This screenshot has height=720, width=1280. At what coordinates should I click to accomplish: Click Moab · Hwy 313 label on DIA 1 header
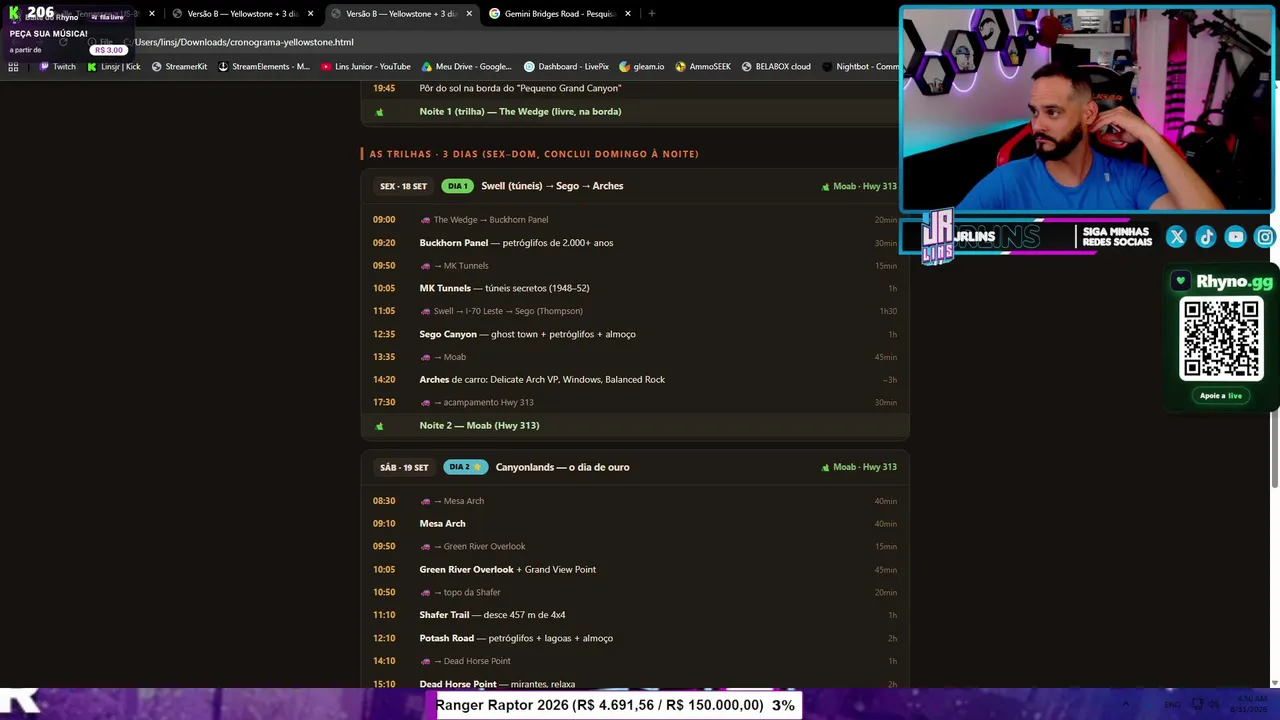pyautogui.click(x=859, y=186)
